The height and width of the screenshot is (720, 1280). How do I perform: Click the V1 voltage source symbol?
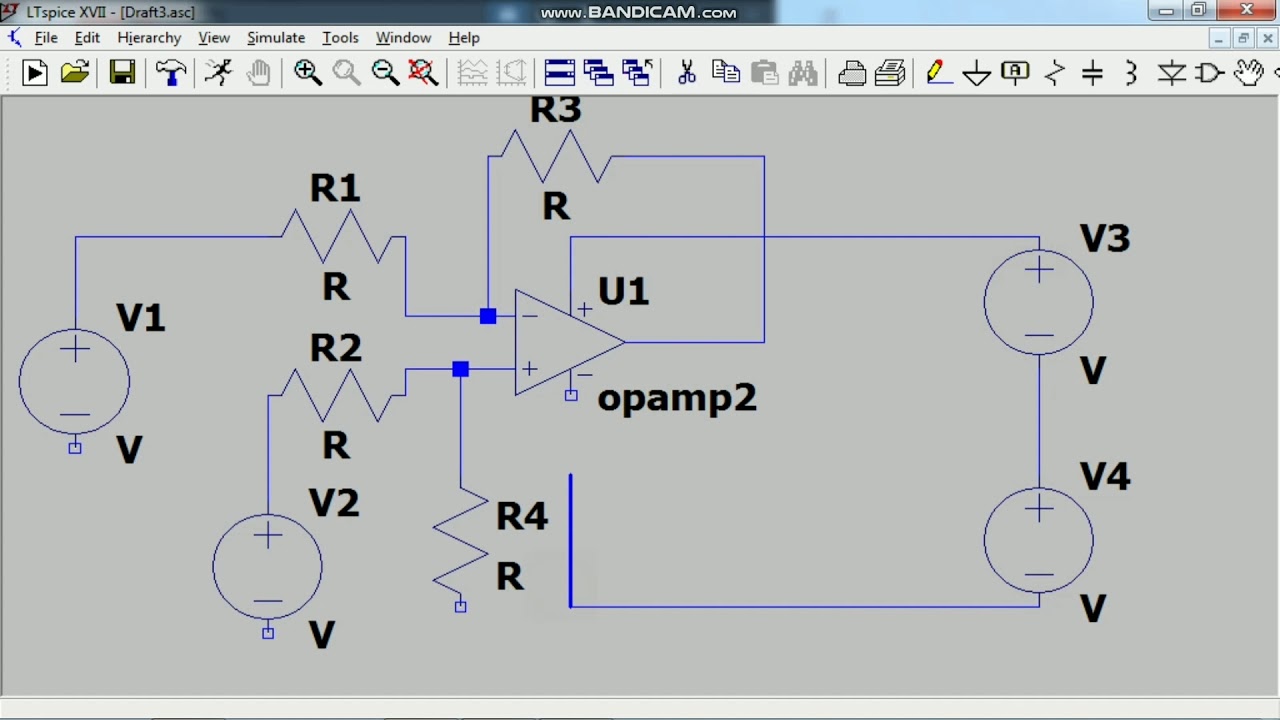(74, 381)
